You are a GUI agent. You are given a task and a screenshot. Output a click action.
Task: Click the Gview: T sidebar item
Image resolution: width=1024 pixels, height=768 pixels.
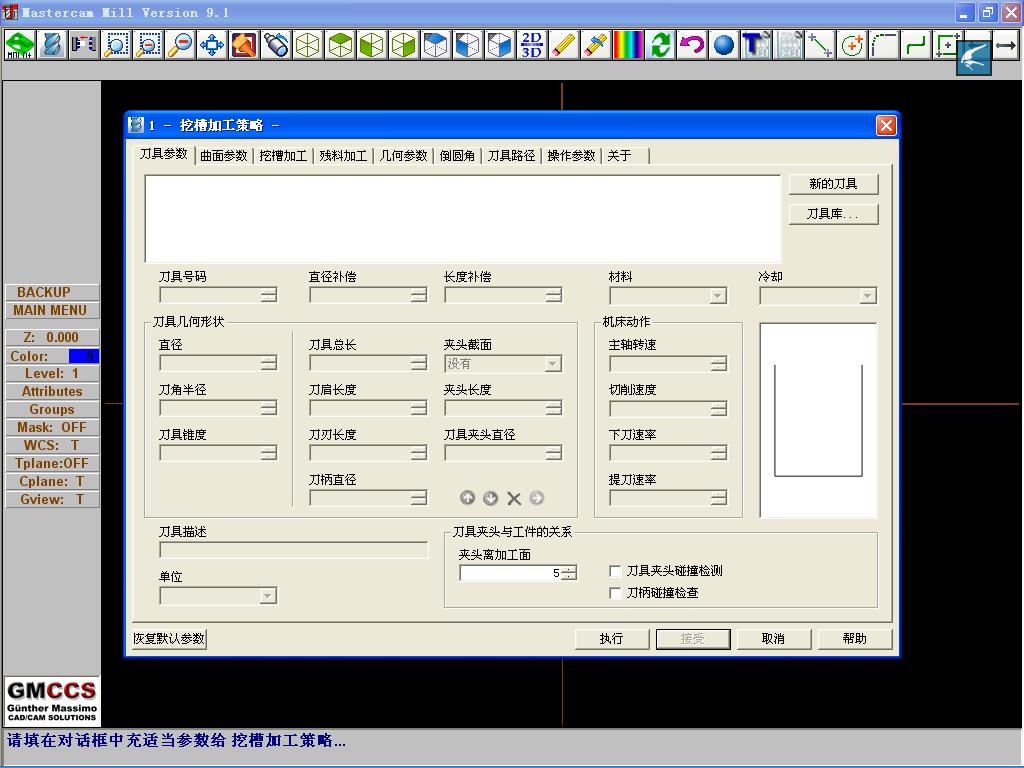pos(52,499)
